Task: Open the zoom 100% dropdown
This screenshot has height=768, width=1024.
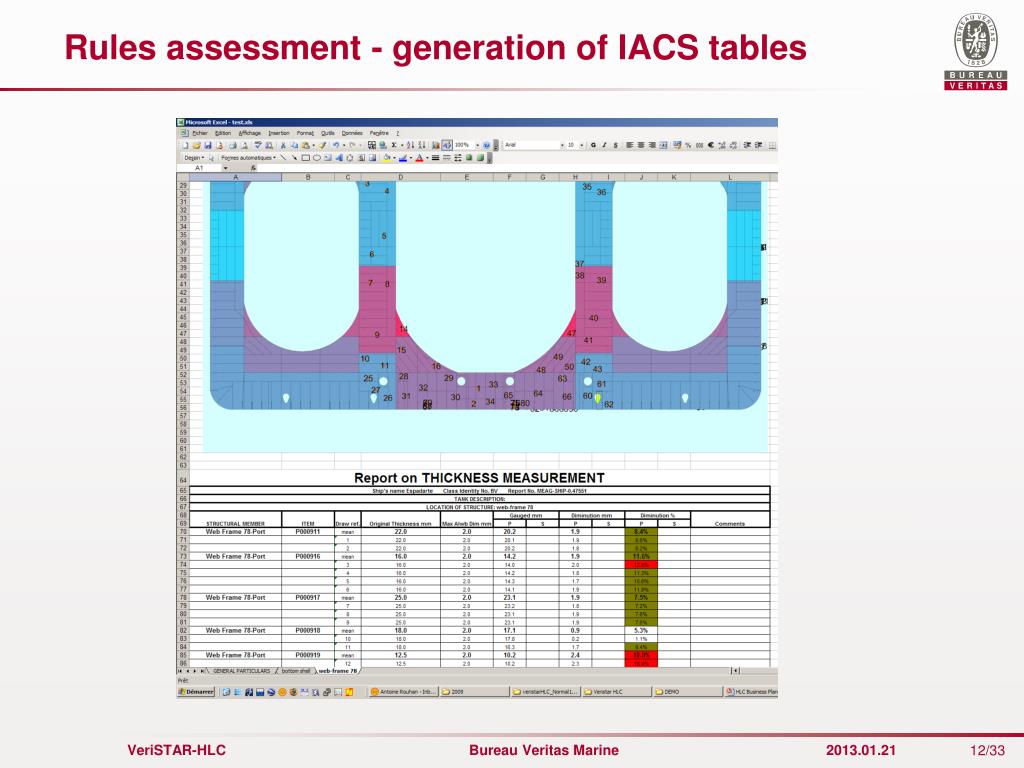Action: coord(477,145)
